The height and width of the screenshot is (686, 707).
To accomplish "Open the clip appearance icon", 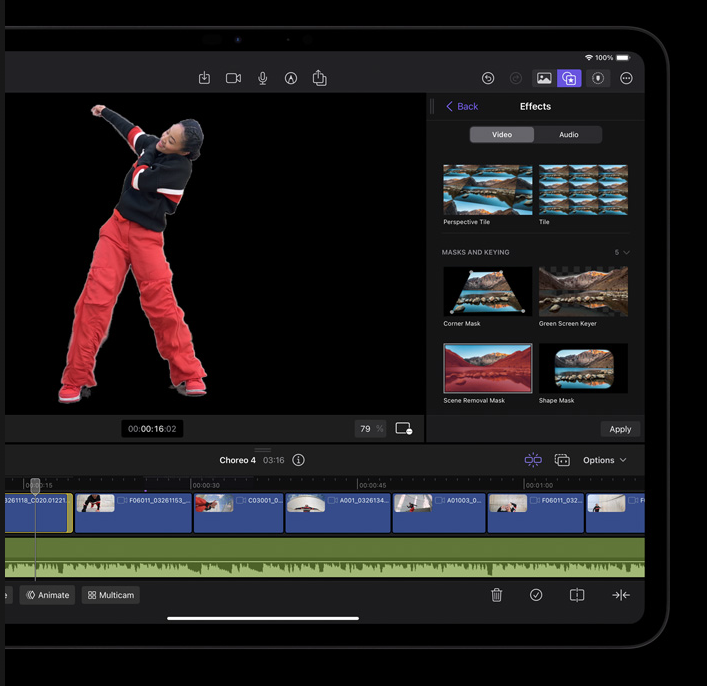I will [562, 460].
